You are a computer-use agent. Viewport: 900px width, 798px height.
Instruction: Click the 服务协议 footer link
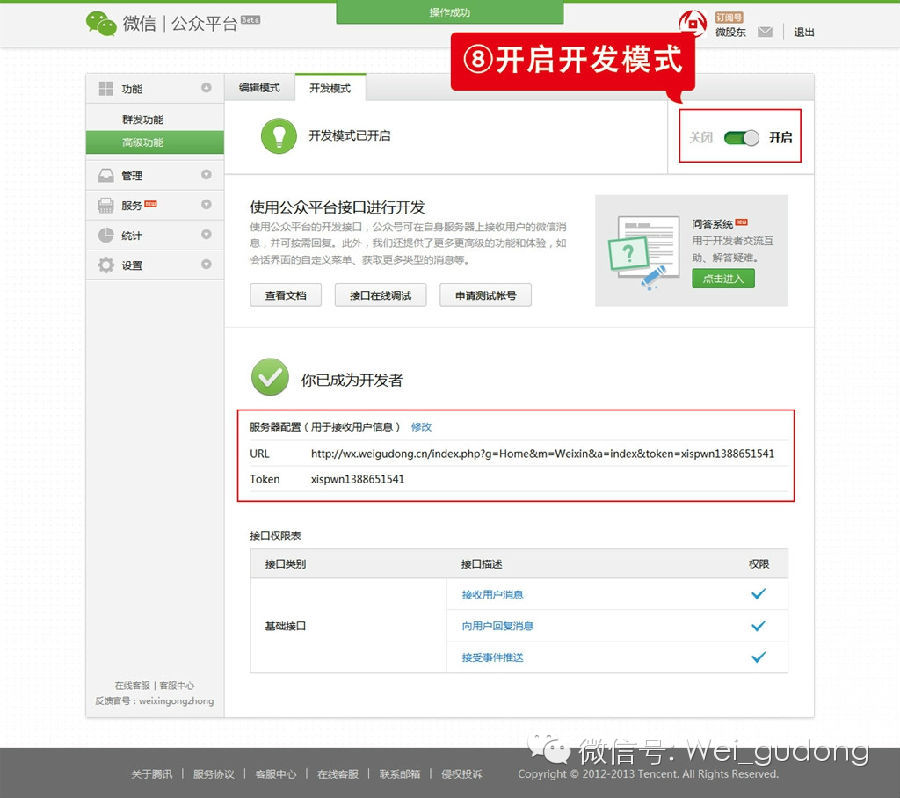click(214, 774)
